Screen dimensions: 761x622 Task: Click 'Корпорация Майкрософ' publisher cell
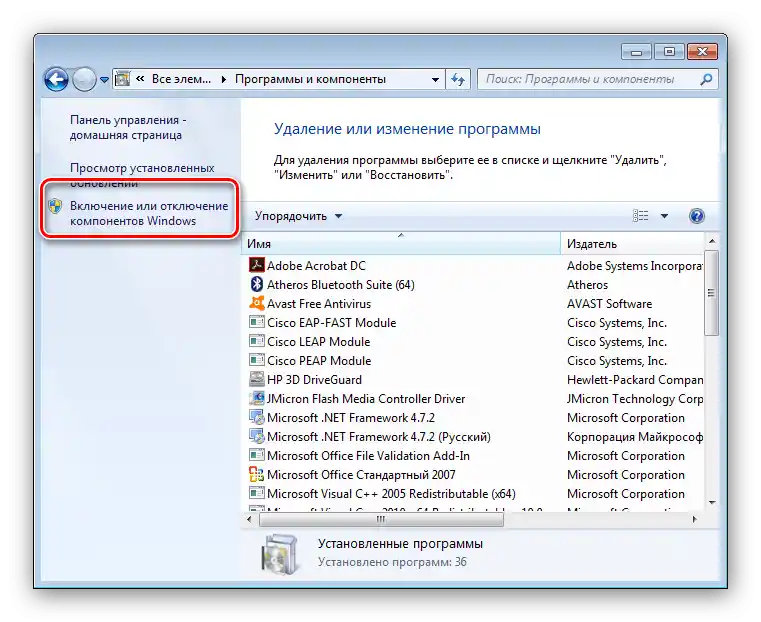634,437
